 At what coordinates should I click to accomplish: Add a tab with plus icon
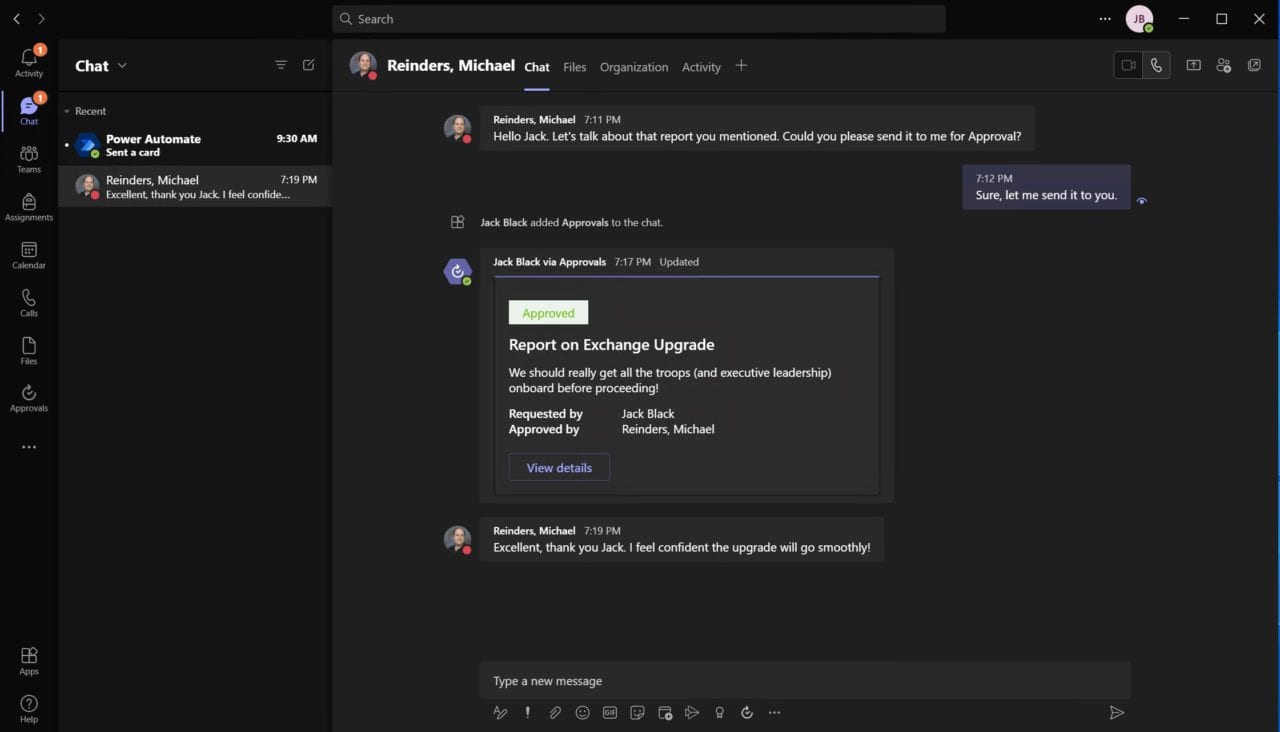click(x=741, y=66)
